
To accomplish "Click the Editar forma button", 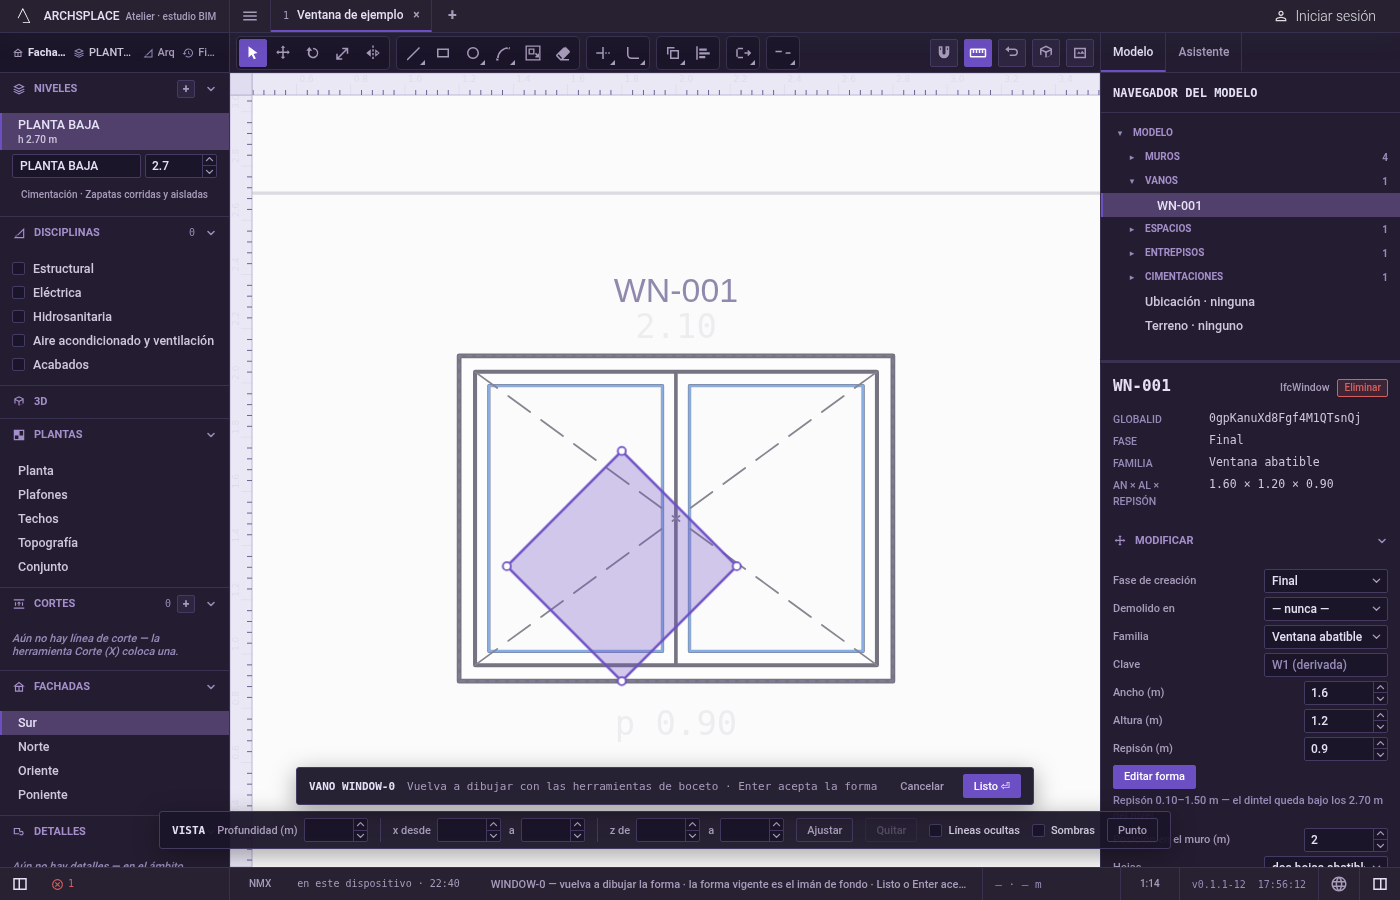I will click(x=1154, y=776).
